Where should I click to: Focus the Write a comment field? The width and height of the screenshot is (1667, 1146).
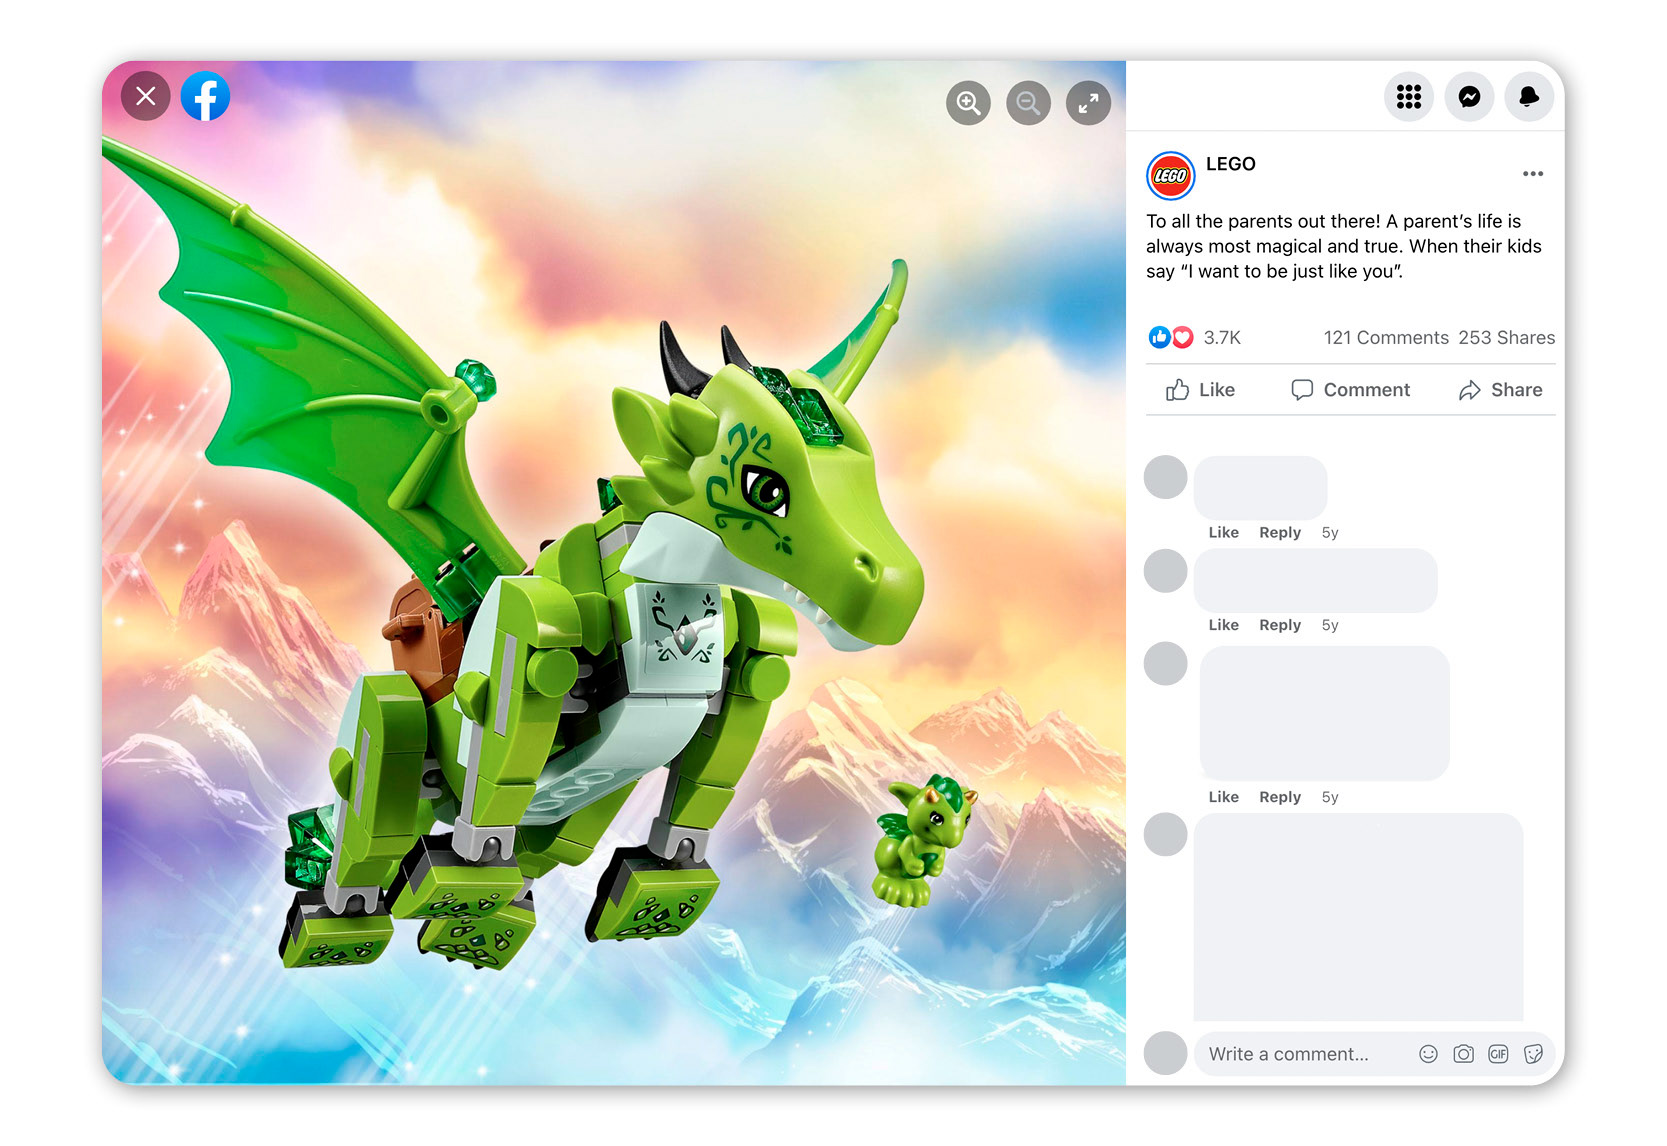1374,1054
